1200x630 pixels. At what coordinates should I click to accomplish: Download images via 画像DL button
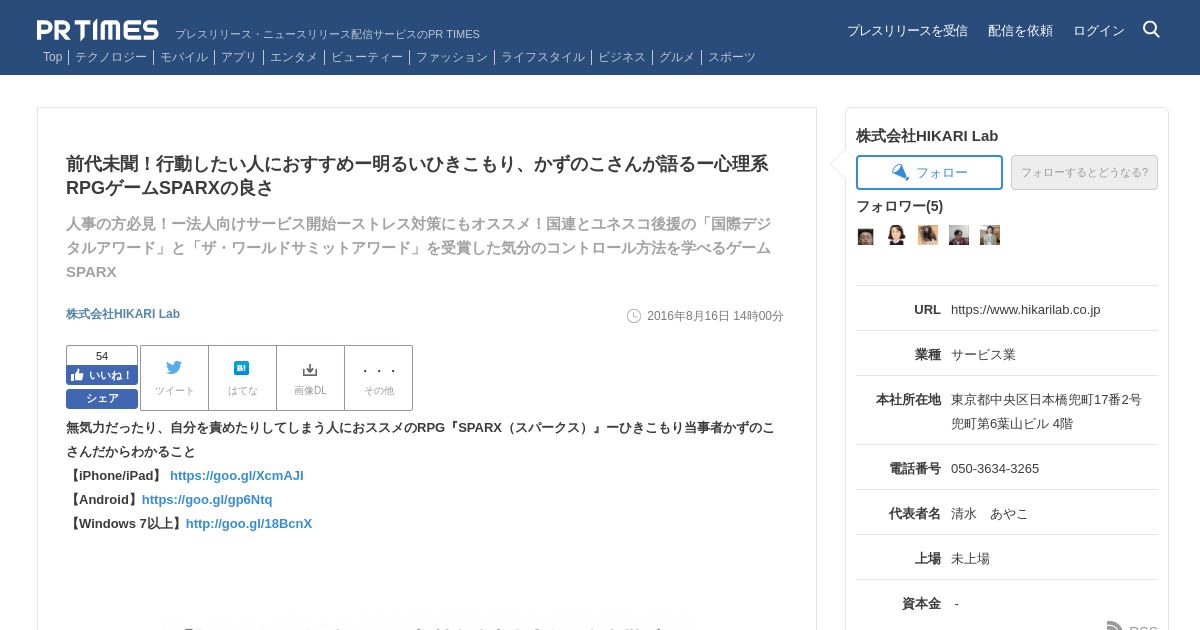click(x=310, y=378)
